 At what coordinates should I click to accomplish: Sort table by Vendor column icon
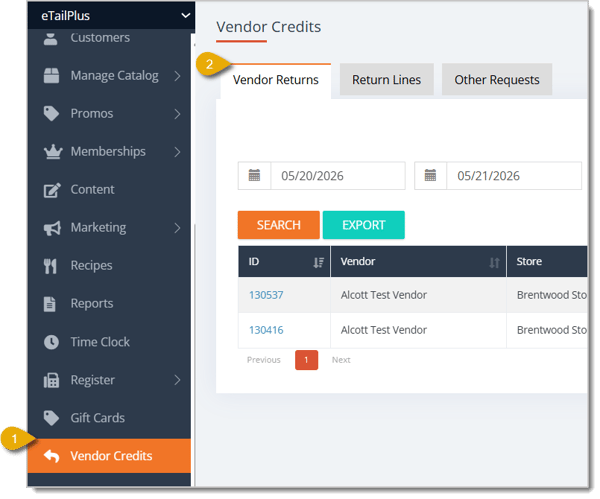494,263
